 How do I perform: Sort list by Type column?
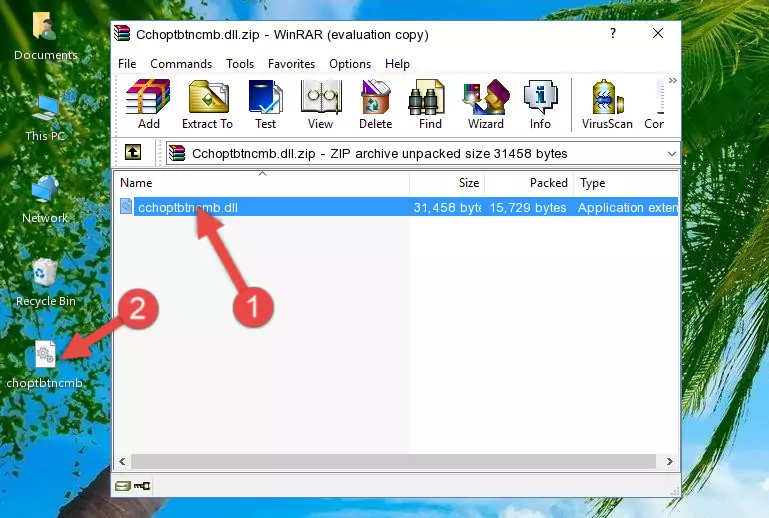(x=626, y=183)
